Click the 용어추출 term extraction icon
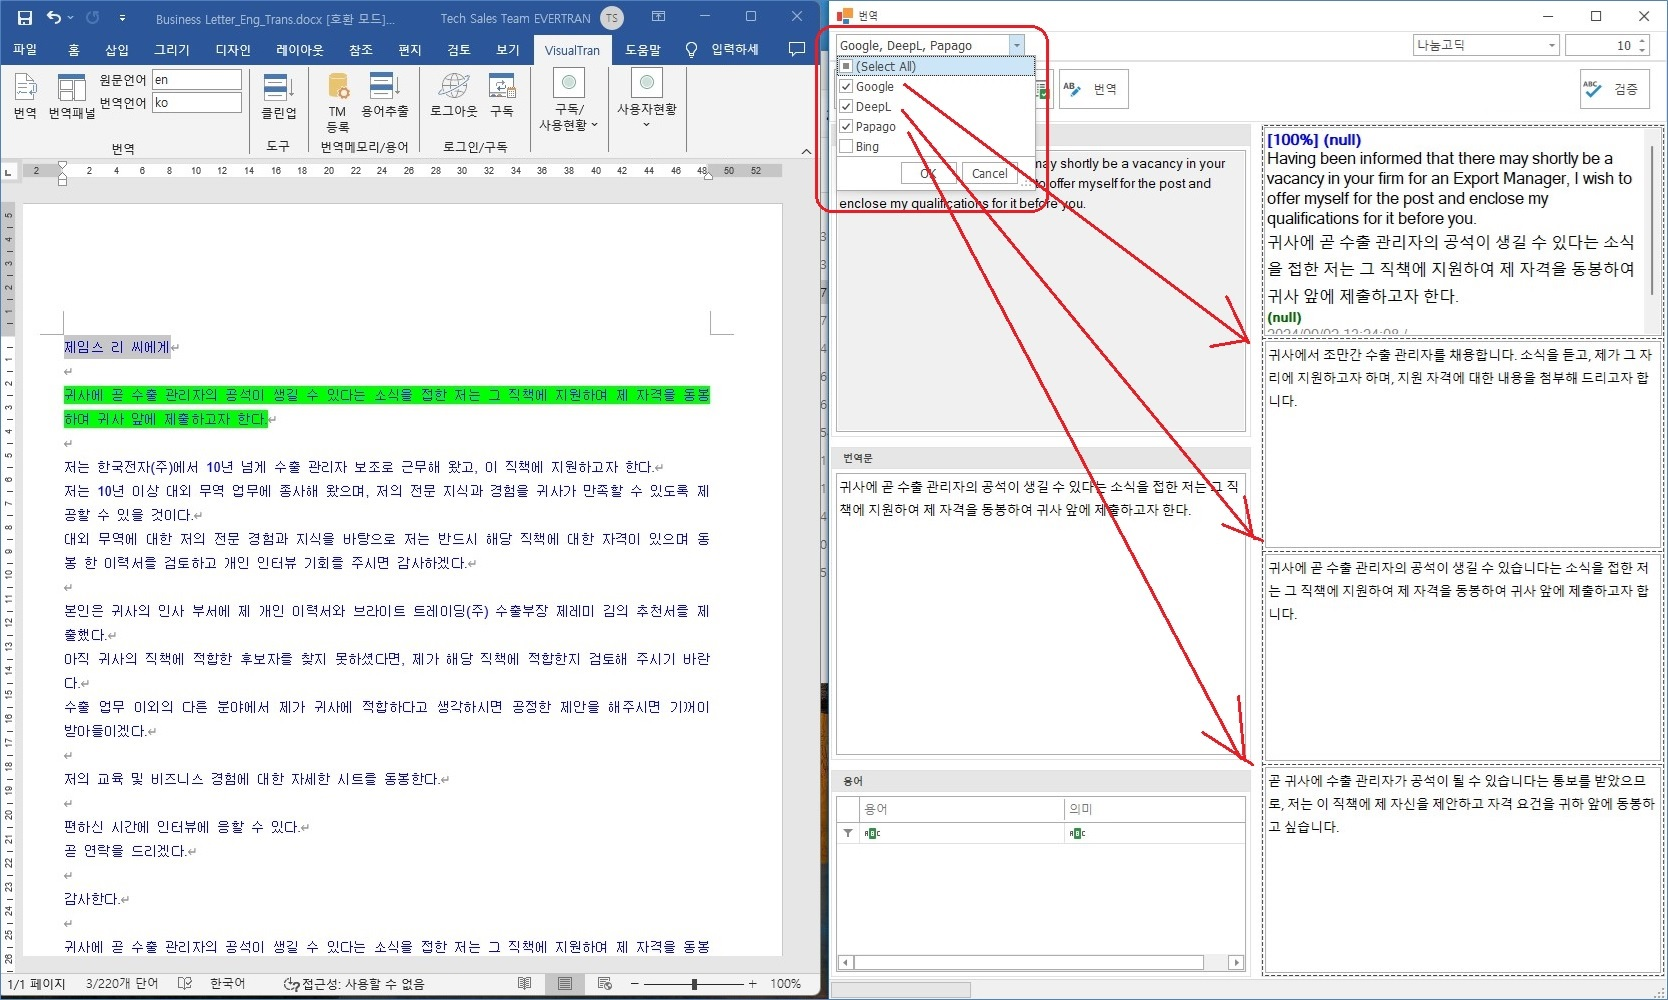This screenshot has width=1668, height=1000. (384, 96)
